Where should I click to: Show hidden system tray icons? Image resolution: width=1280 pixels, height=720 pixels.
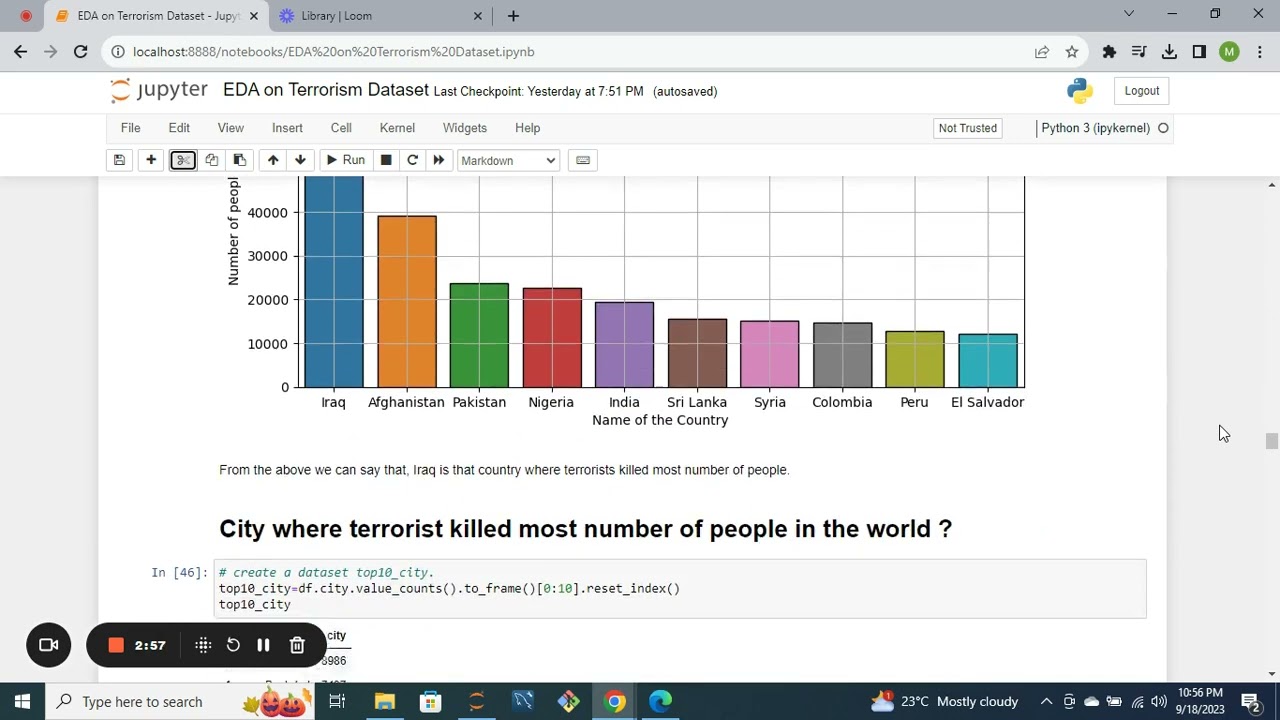pos(1046,701)
